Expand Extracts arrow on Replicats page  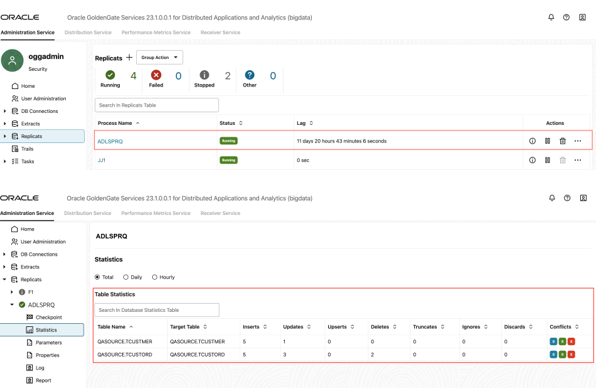(x=5, y=124)
